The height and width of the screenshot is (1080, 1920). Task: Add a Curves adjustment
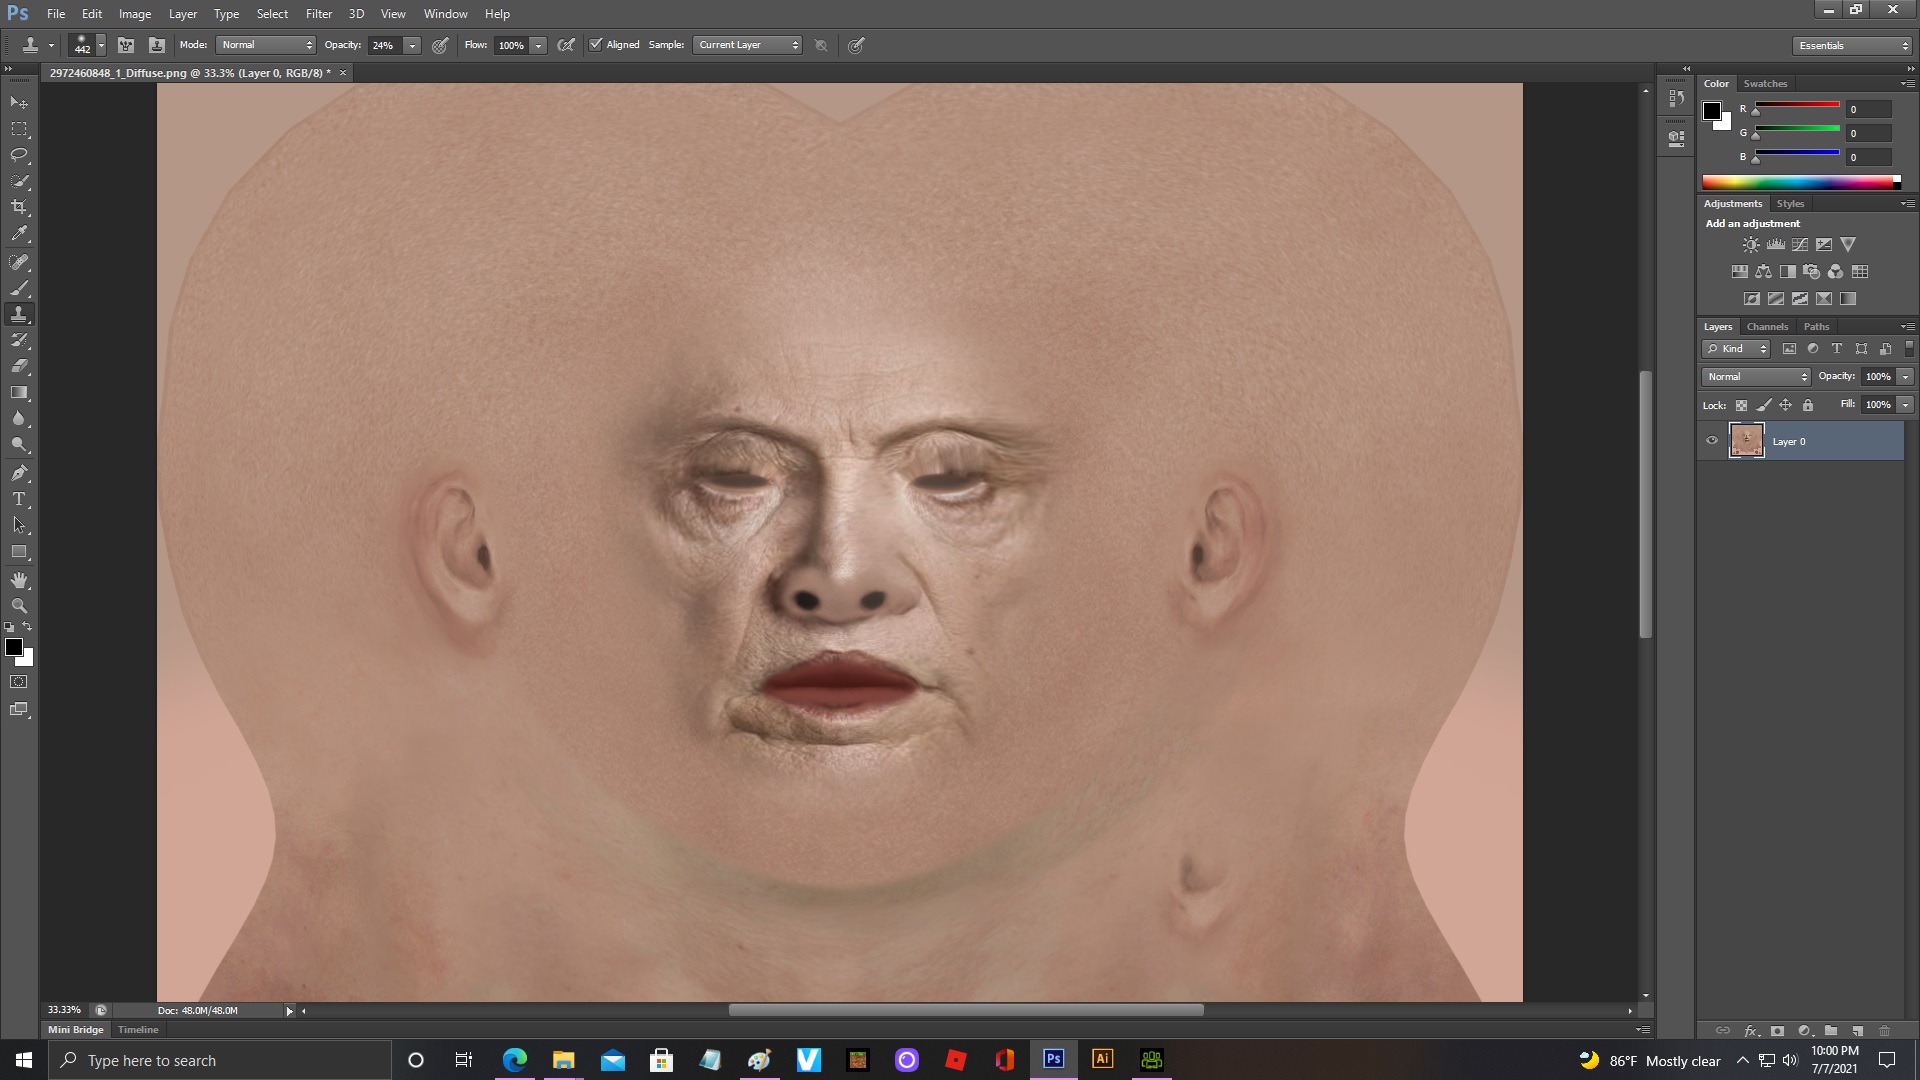1800,244
